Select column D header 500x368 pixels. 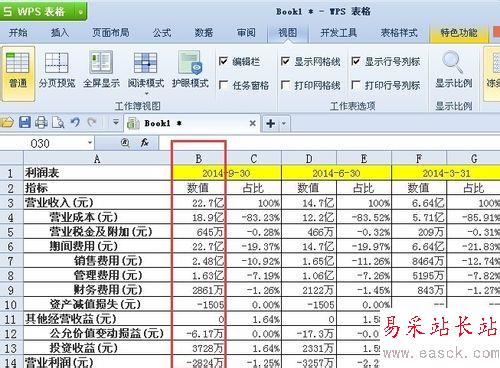[x=309, y=159]
